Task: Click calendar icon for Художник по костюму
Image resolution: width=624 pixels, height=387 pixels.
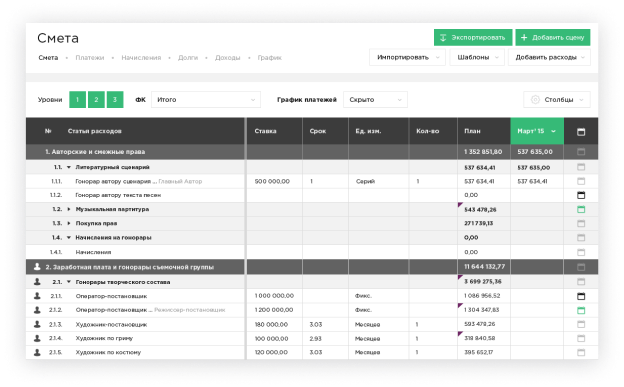Action: (x=581, y=352)
